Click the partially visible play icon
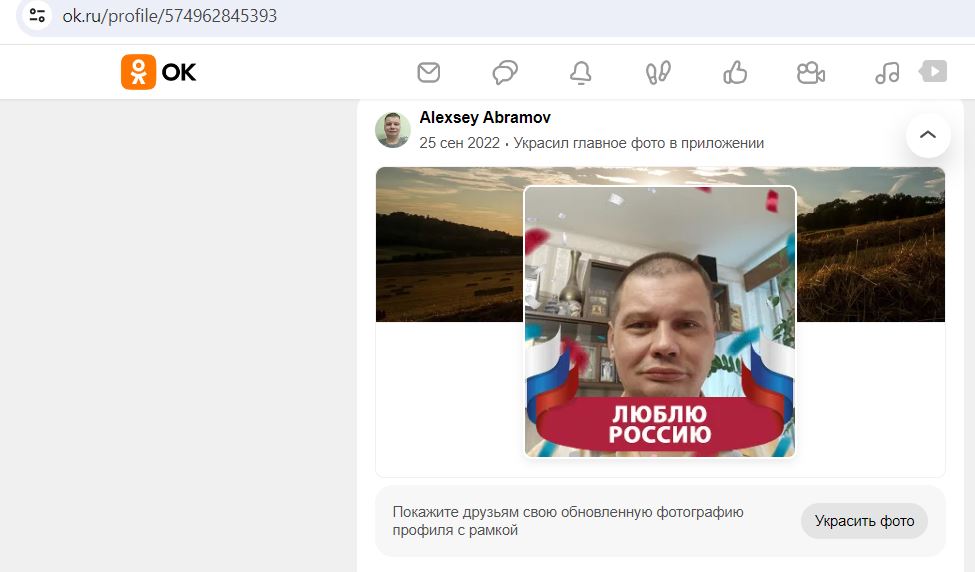This screenshot has height=572, width=975. 933,71
